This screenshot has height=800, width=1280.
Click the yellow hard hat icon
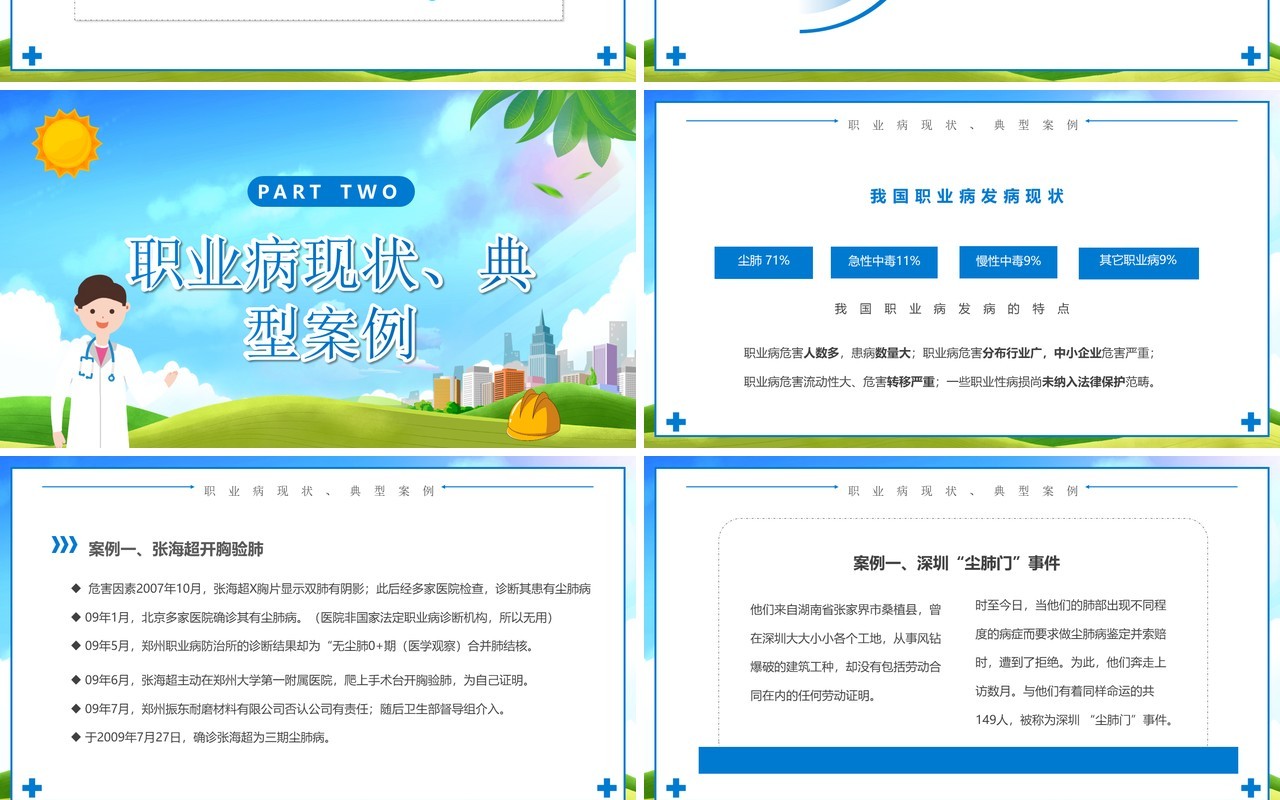[533, 415]
